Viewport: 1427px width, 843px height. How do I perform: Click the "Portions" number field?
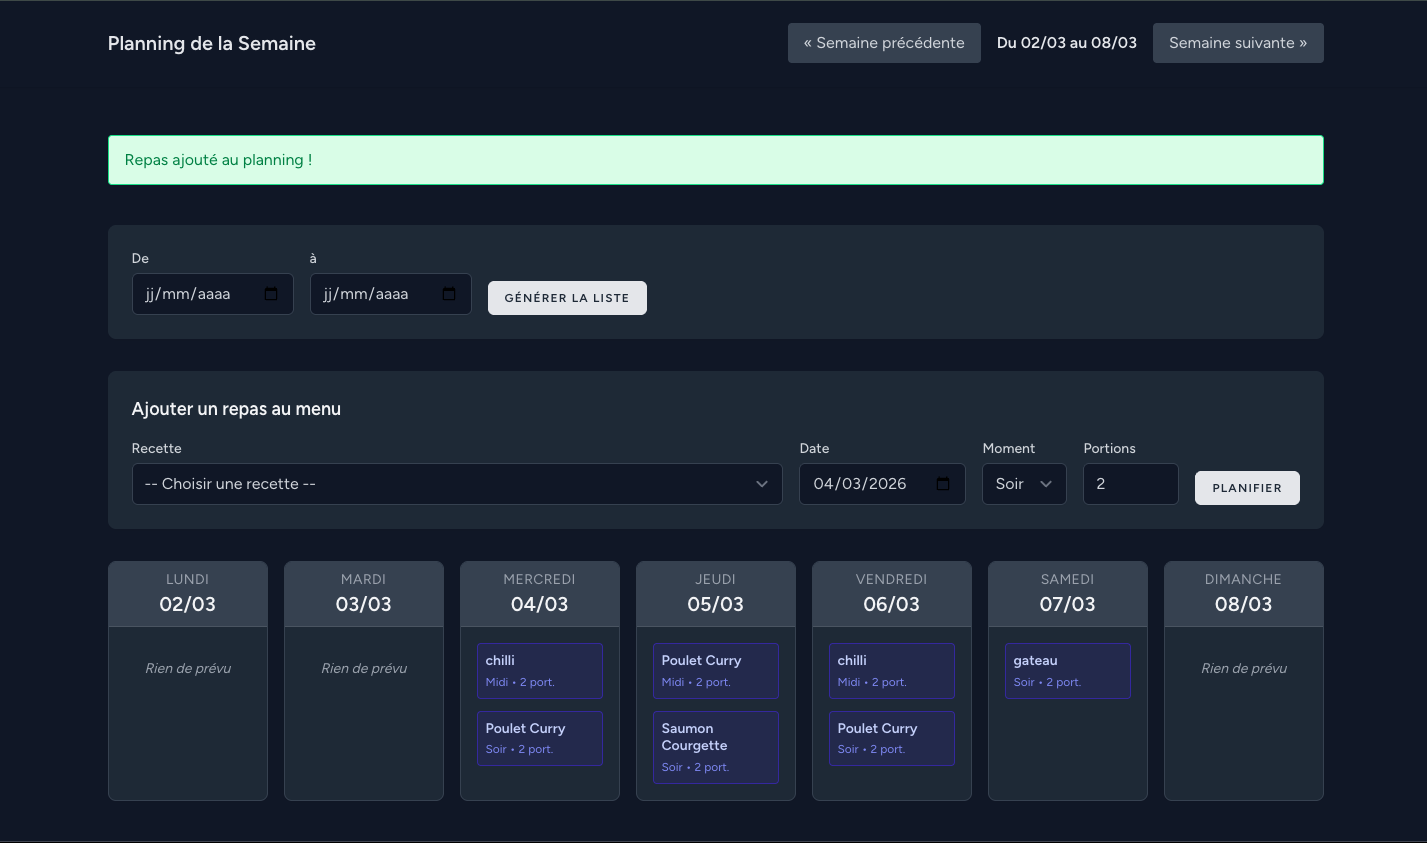point(1130,483)
